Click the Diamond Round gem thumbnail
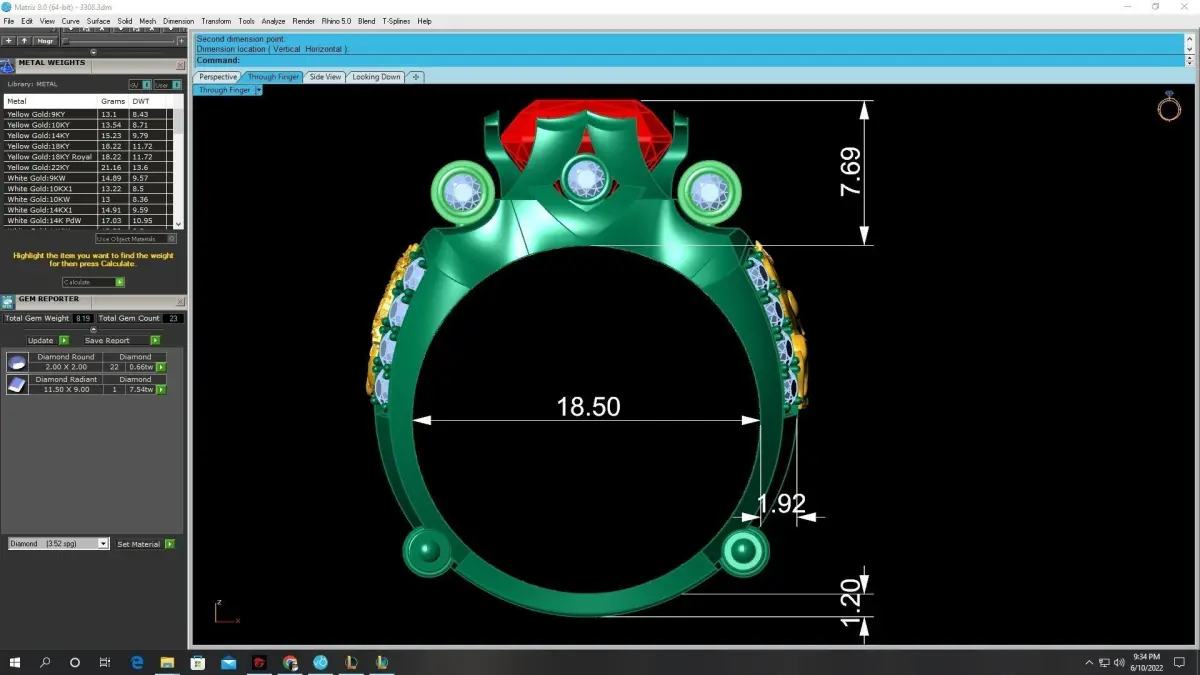The image size is (1200, 675). [17, 362]
